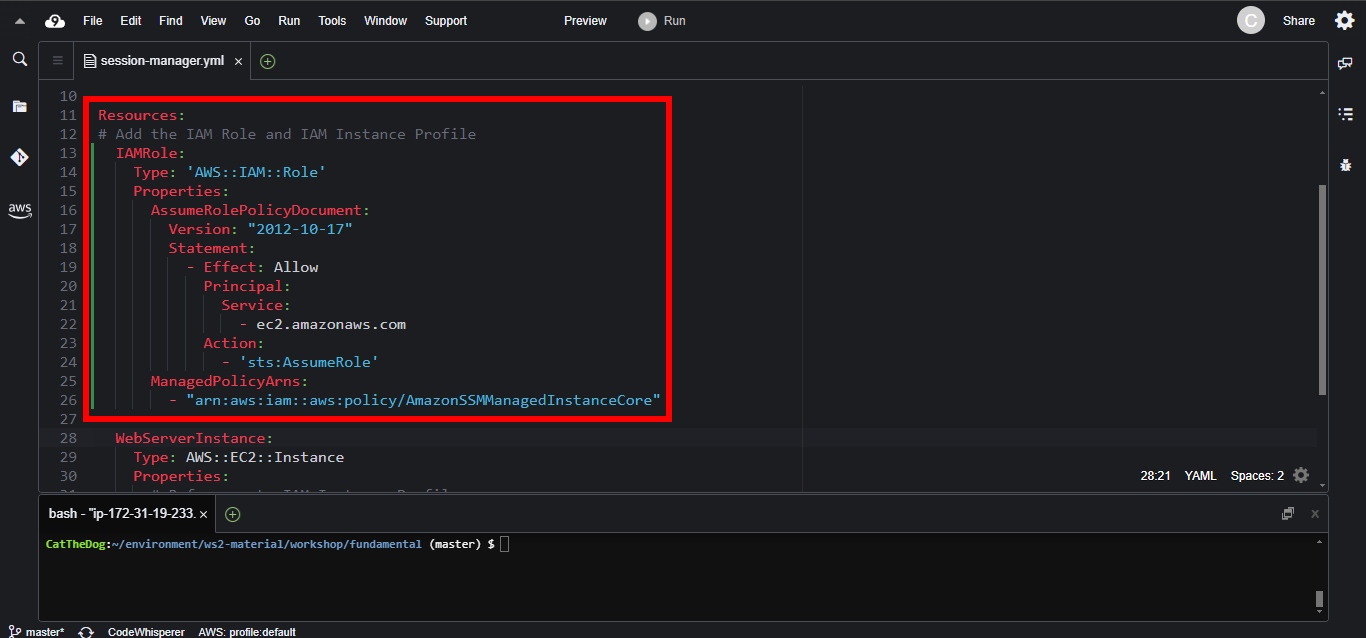Image resolution: width=1366 pixels, height=638 pixels.
Task: Open the Debugger bug panel icon
Action: [1345, 164]
